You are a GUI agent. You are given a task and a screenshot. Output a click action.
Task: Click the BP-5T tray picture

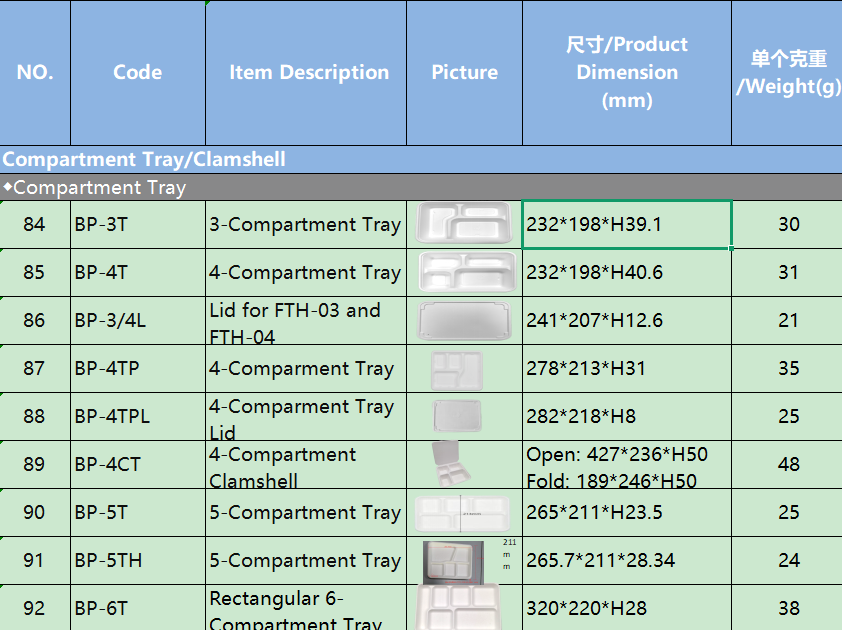(465, 512)
